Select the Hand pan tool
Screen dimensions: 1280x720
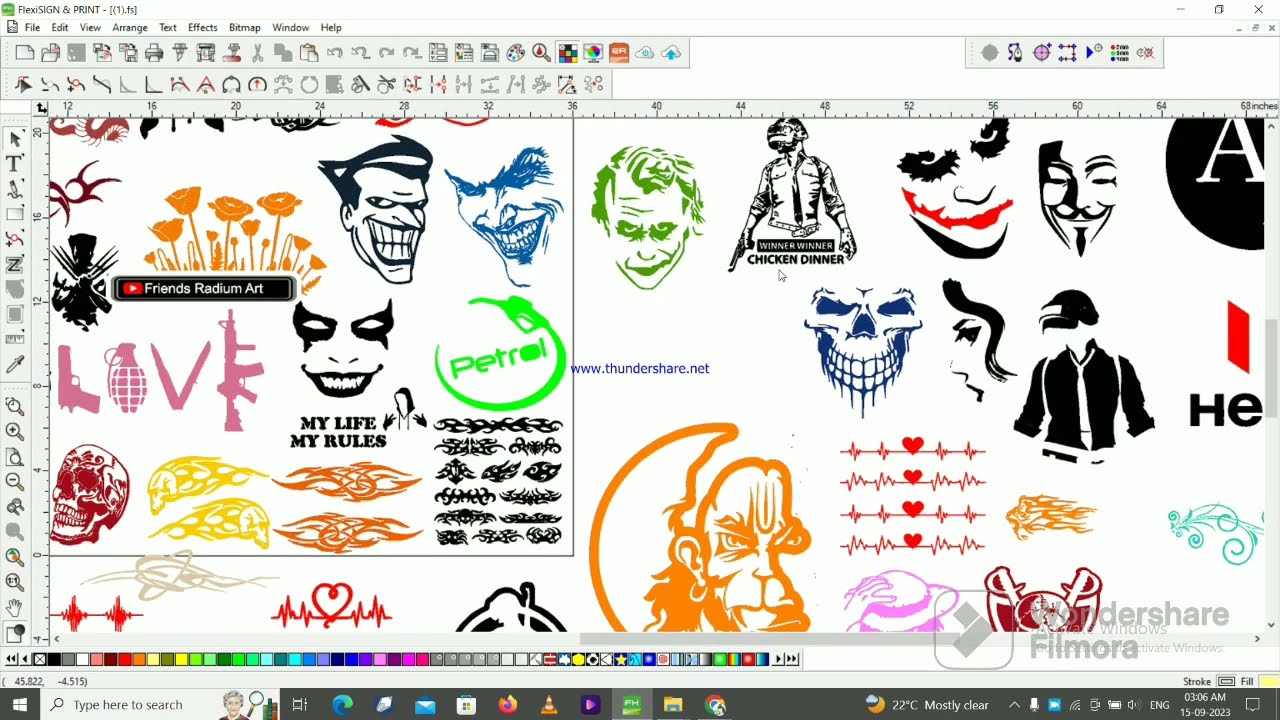(x=14, y=607)
